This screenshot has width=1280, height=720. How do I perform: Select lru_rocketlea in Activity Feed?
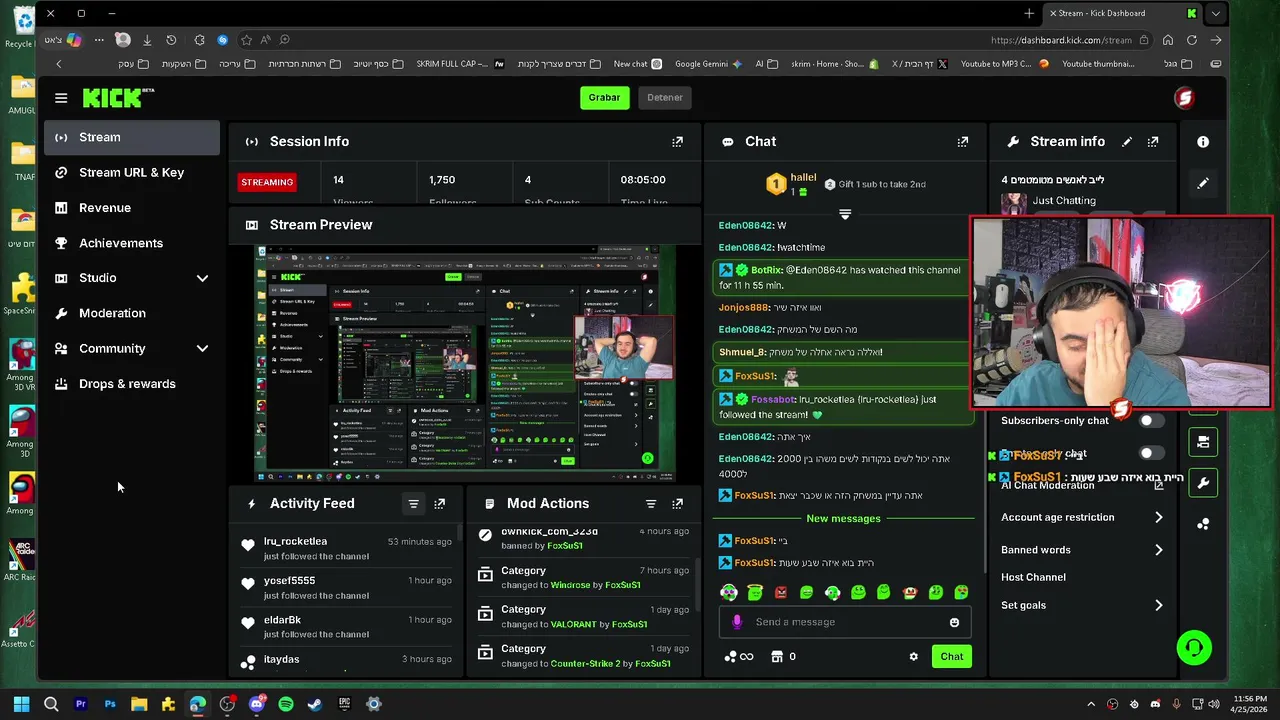[295, 541]
